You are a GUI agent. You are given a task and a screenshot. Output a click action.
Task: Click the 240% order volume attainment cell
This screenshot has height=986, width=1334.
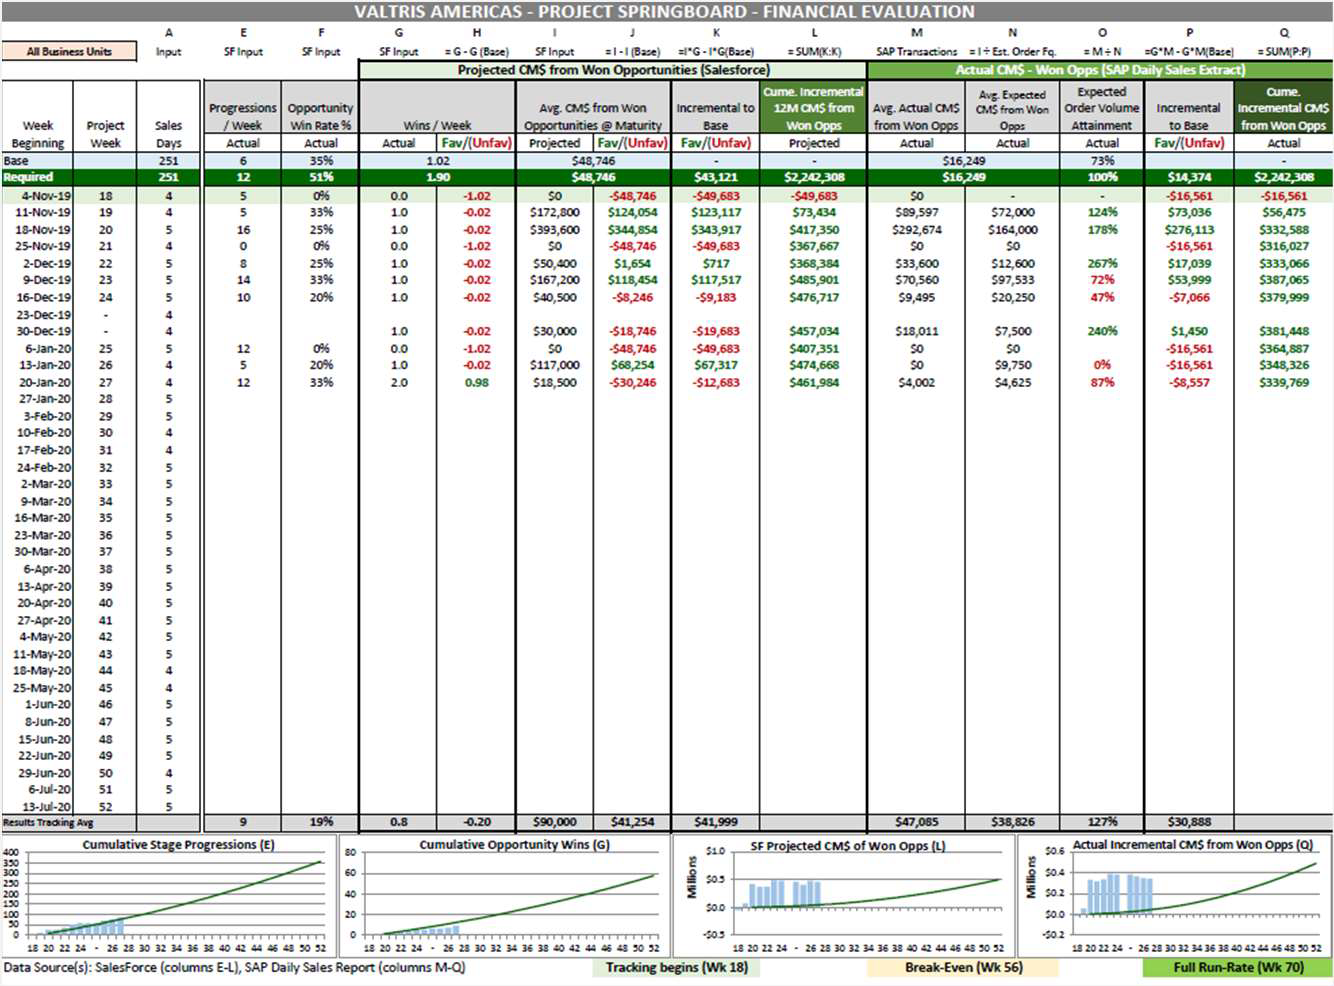1102,331
